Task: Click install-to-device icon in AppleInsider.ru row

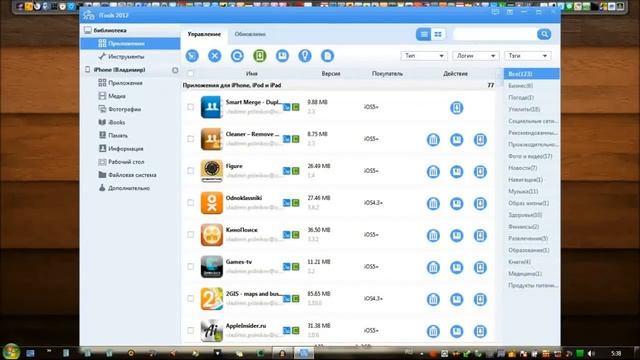Action: (480, 331)
